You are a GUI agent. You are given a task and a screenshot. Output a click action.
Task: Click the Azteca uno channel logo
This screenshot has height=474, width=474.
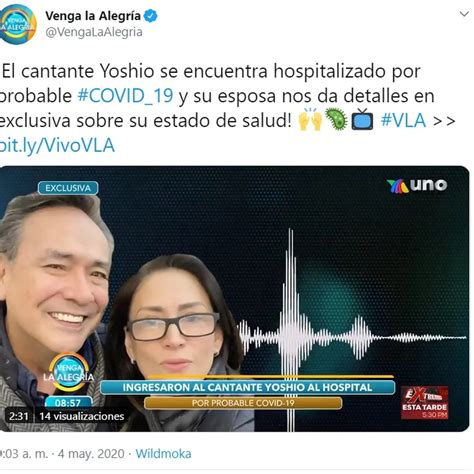[417, 185]
